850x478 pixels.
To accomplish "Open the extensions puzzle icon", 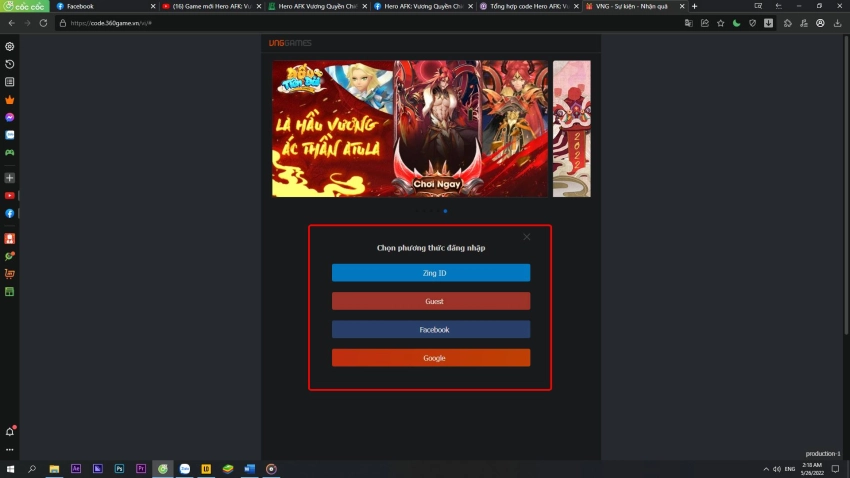I will (x=788, y=23).
